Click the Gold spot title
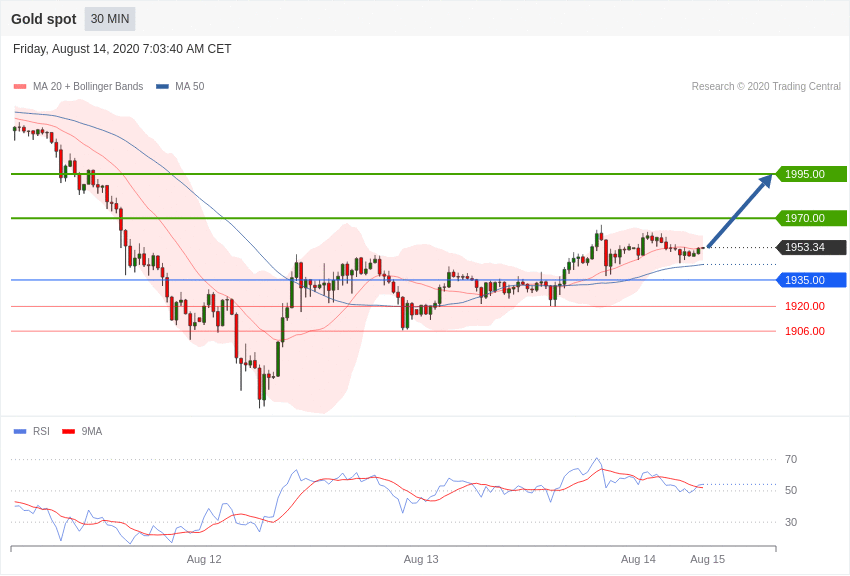This screenshot has width=850, height=576. click(x=44, y=19)
